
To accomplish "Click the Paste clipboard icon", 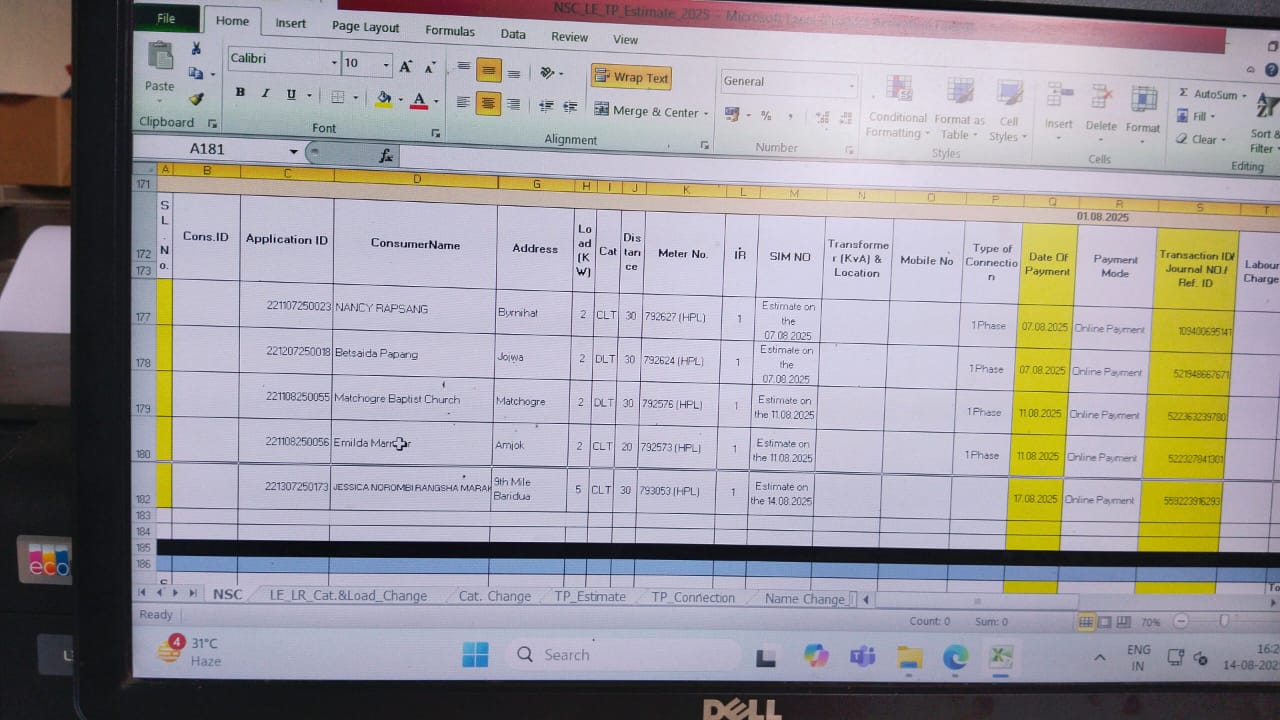I will pos(160,57).
